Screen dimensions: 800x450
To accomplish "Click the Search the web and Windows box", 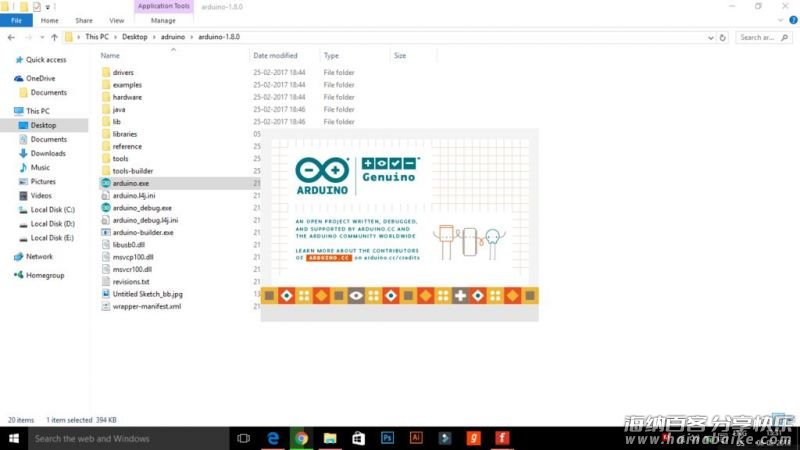I will [120, 438].
